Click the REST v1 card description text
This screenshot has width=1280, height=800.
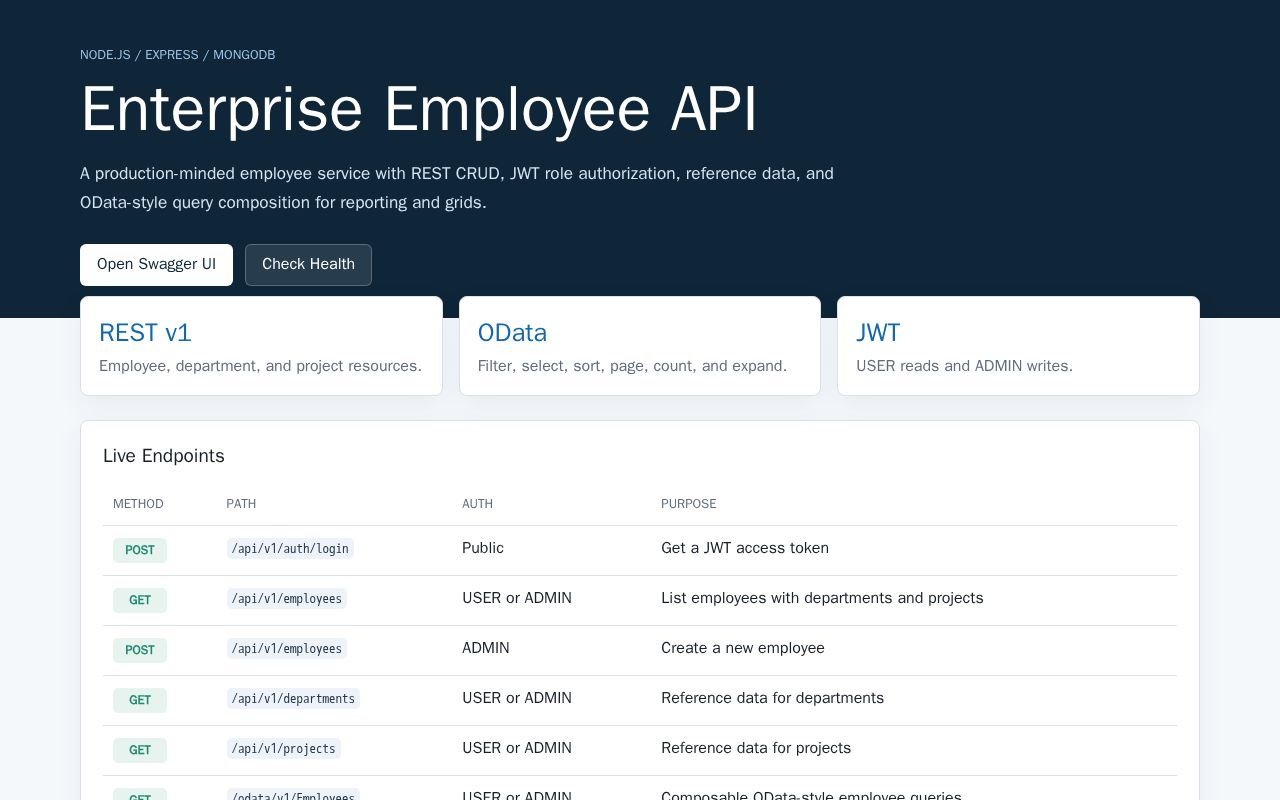(x=260, y=366)
